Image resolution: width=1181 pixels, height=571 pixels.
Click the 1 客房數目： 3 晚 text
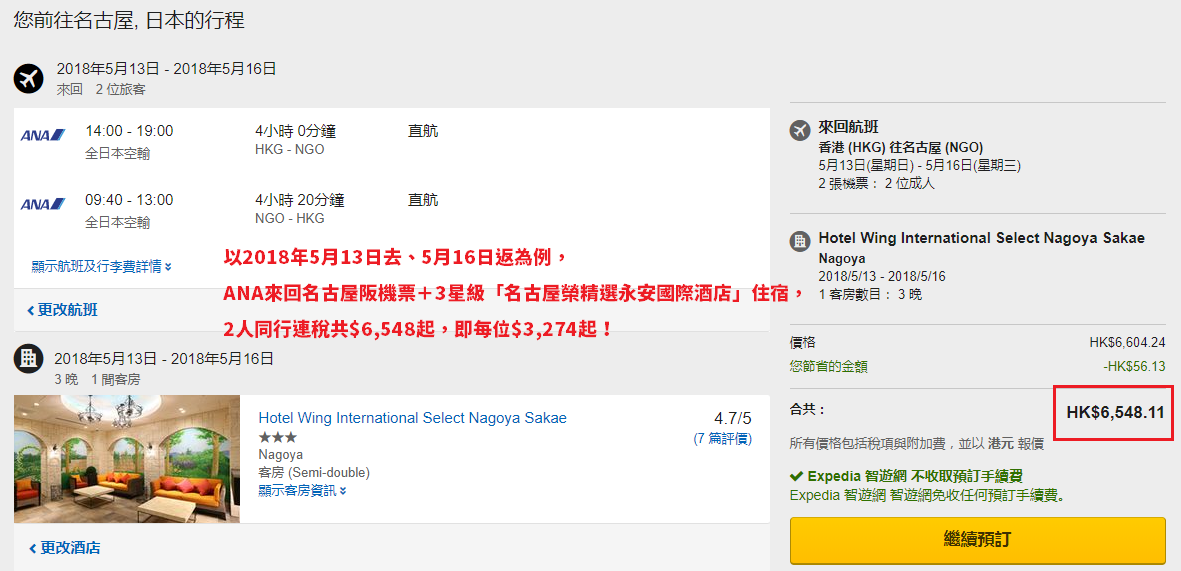[x=869, y=295]
